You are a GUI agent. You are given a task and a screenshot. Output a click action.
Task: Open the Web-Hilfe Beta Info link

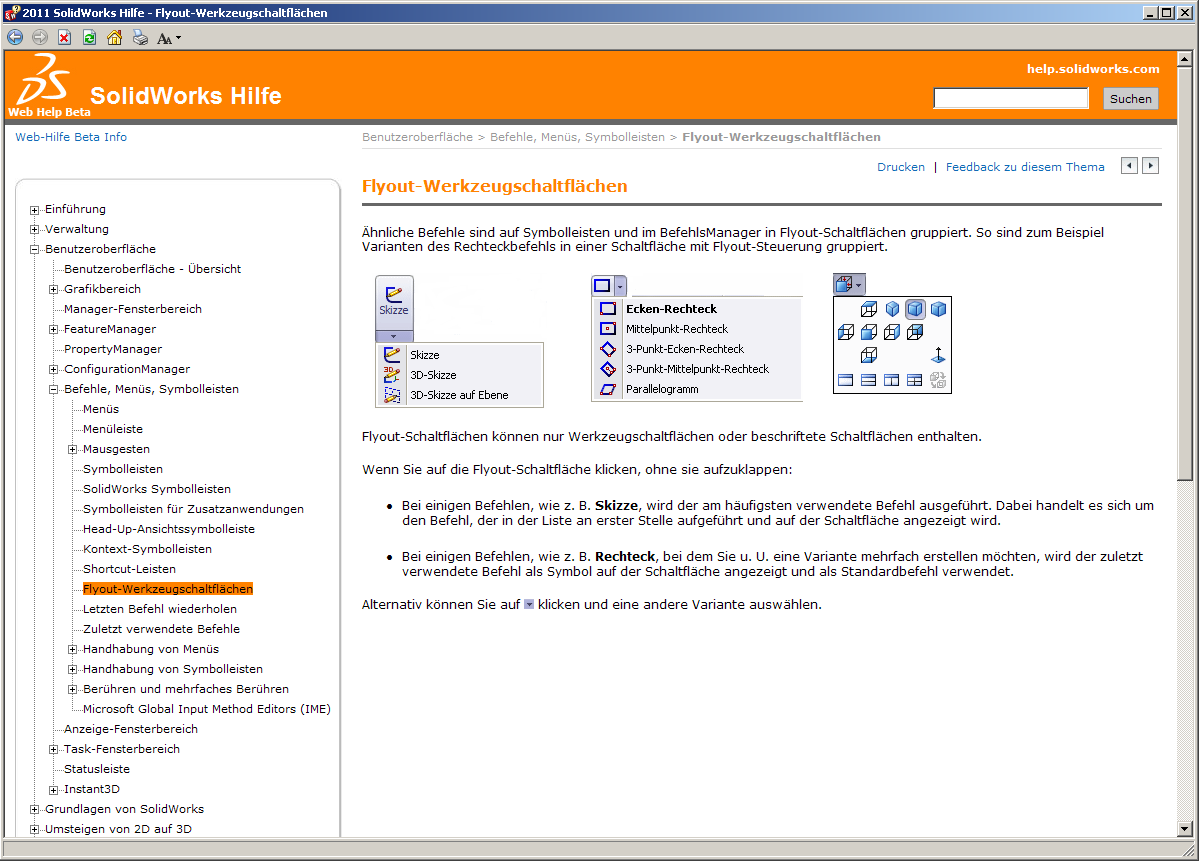pos(71,137)
